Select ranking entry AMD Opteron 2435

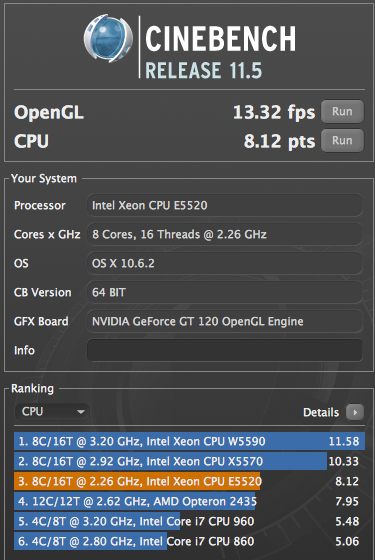(x=189, y=501)
